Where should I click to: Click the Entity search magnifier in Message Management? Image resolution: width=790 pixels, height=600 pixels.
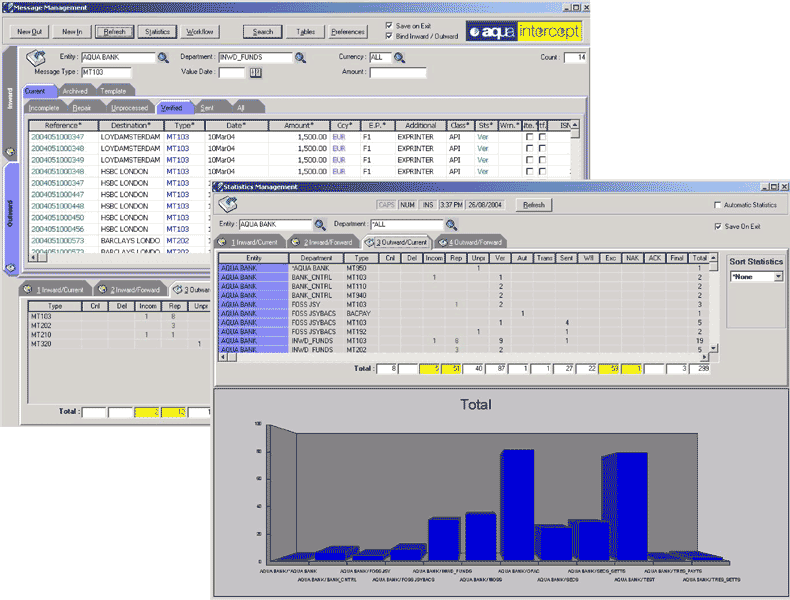[163, 58]
